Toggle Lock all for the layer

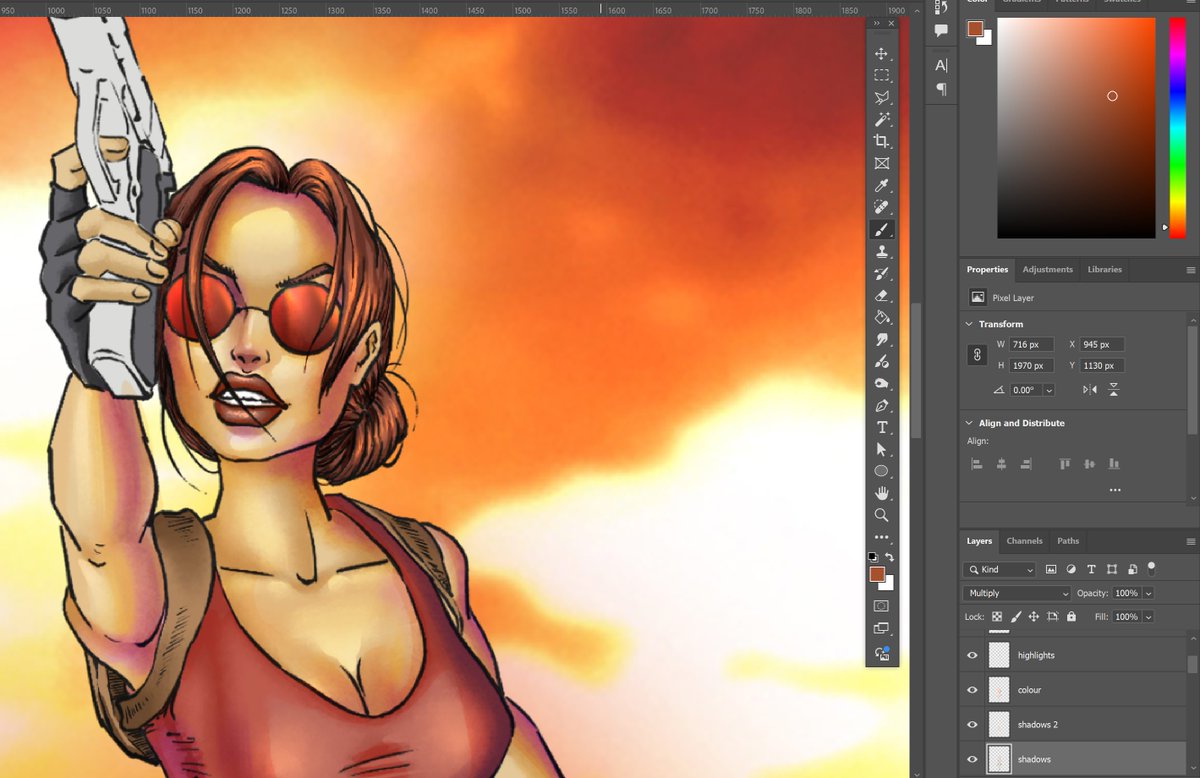point(1071,617)
